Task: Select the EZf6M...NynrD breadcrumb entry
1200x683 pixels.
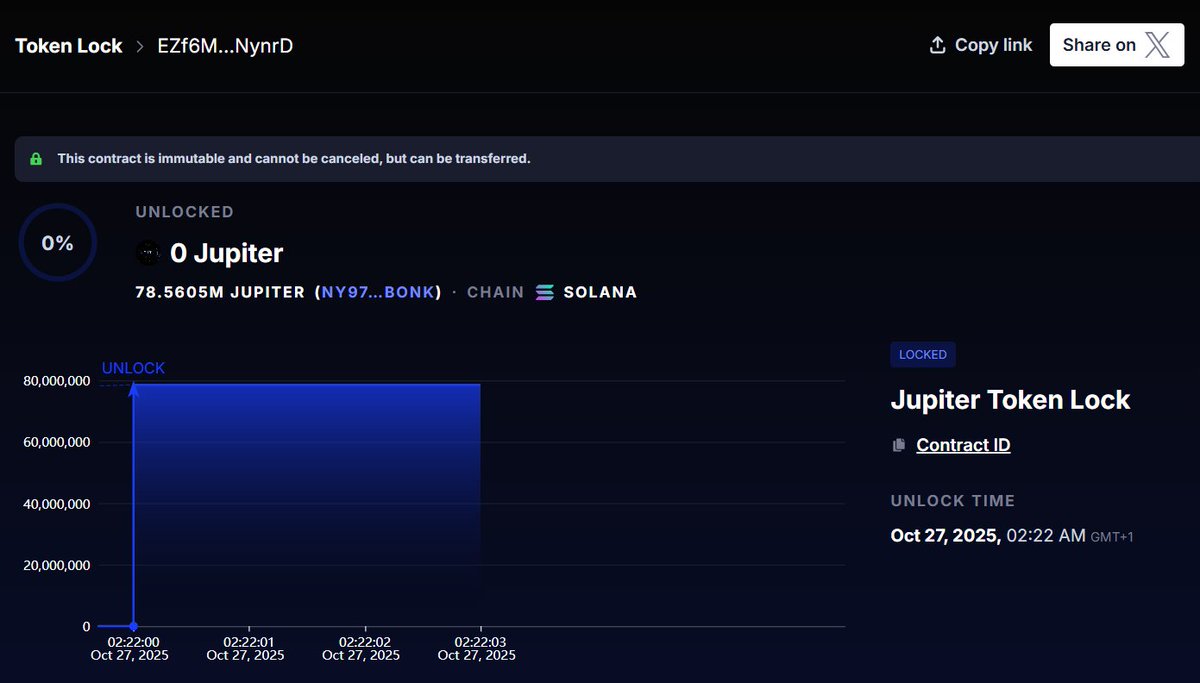Action: 225,46
